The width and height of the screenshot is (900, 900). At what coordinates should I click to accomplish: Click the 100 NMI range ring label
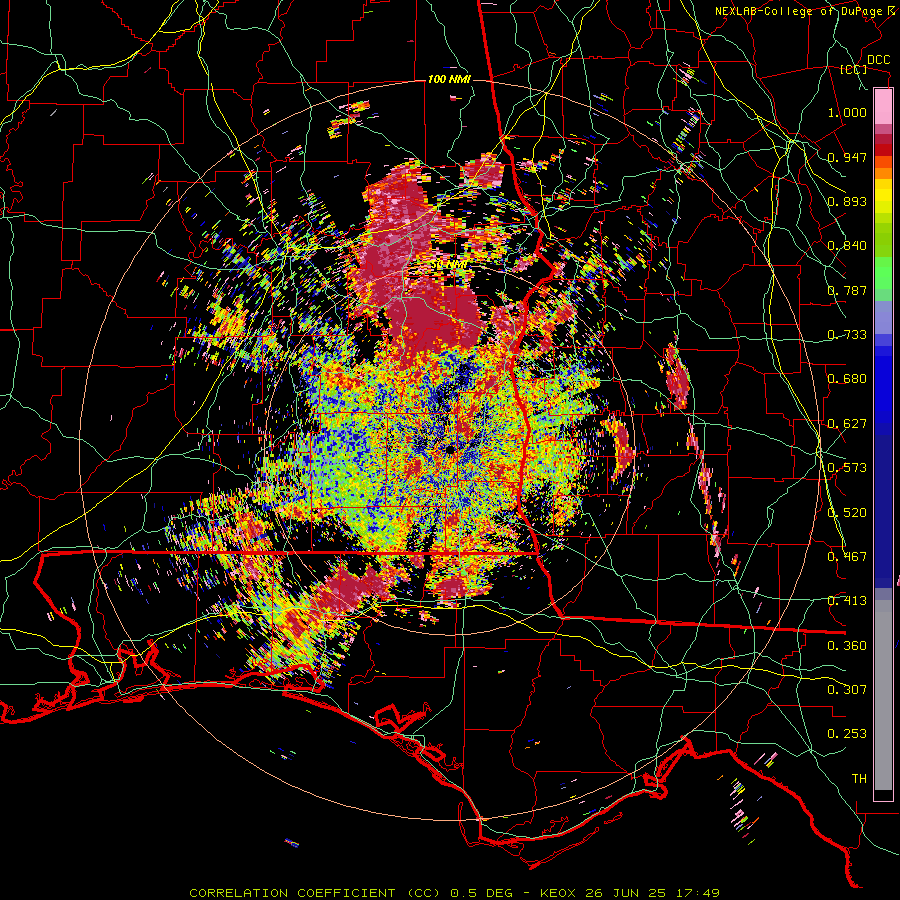tap(449, 79)
